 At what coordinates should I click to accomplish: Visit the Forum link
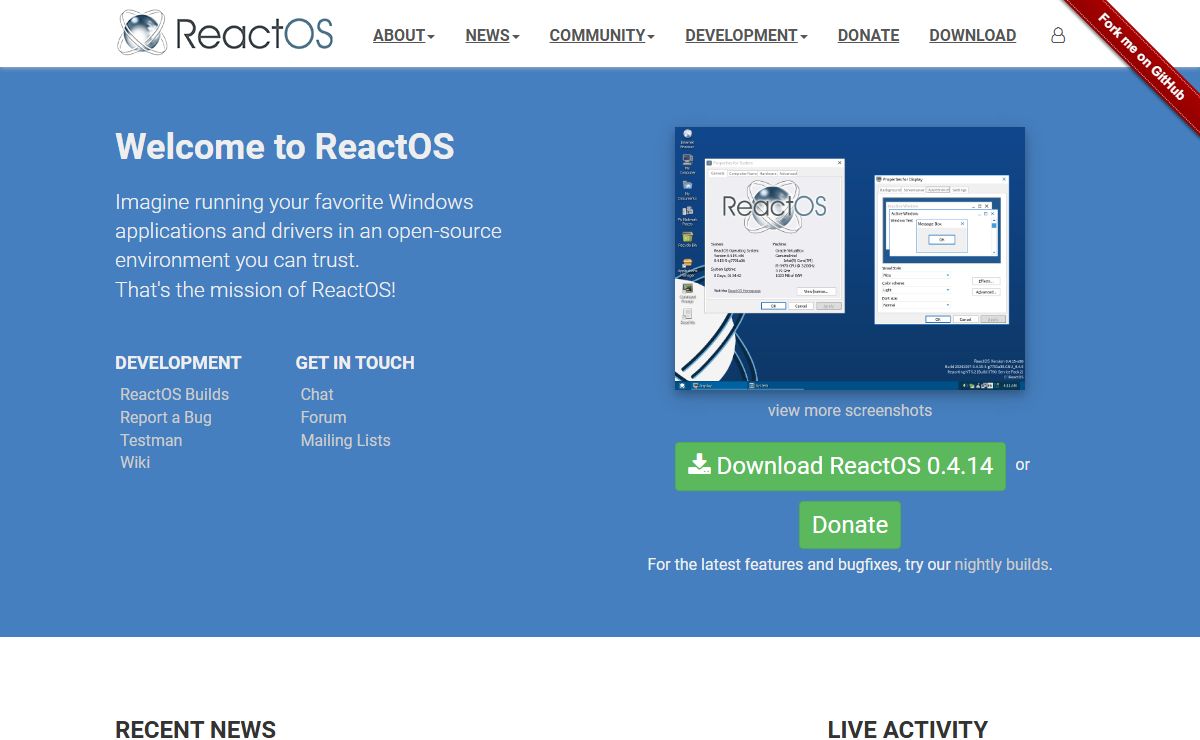pos(323,417)
